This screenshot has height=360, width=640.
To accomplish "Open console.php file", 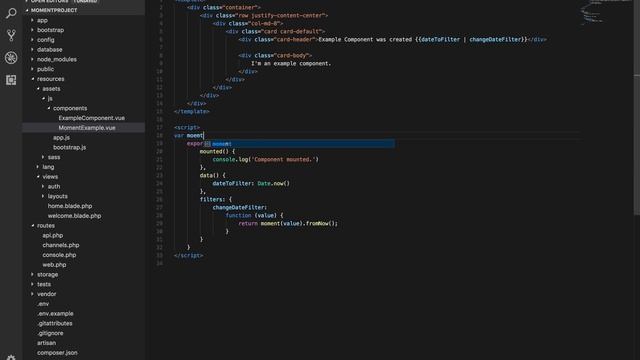I will click(x=59, y=255).
